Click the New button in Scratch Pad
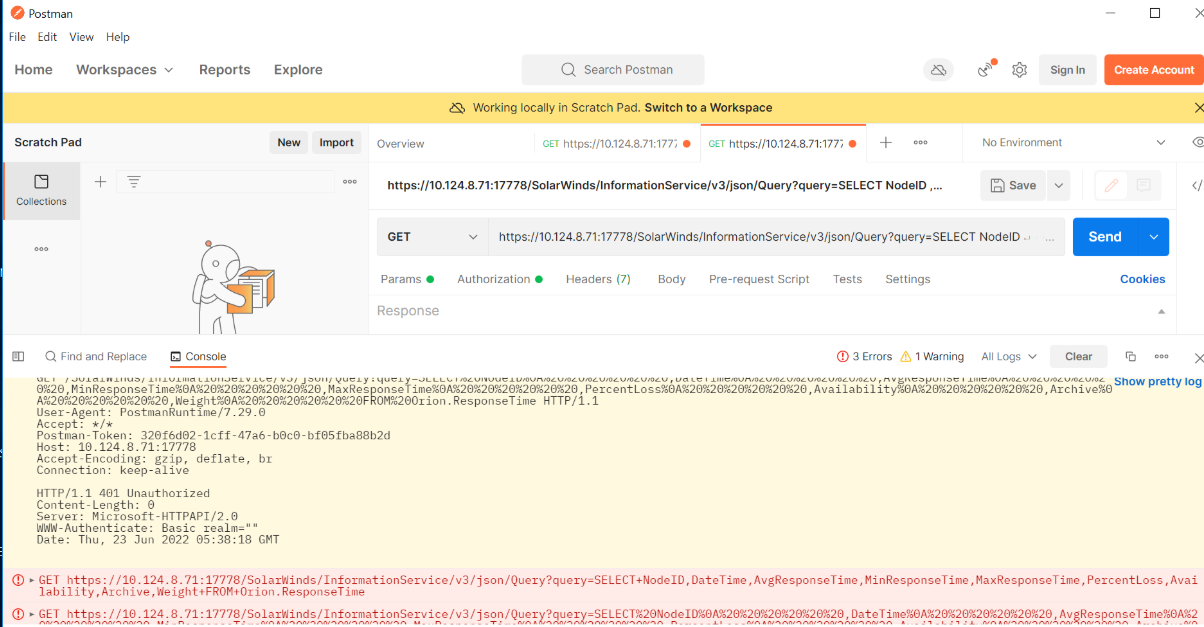 pyautogui.click(x=289, y=142)
